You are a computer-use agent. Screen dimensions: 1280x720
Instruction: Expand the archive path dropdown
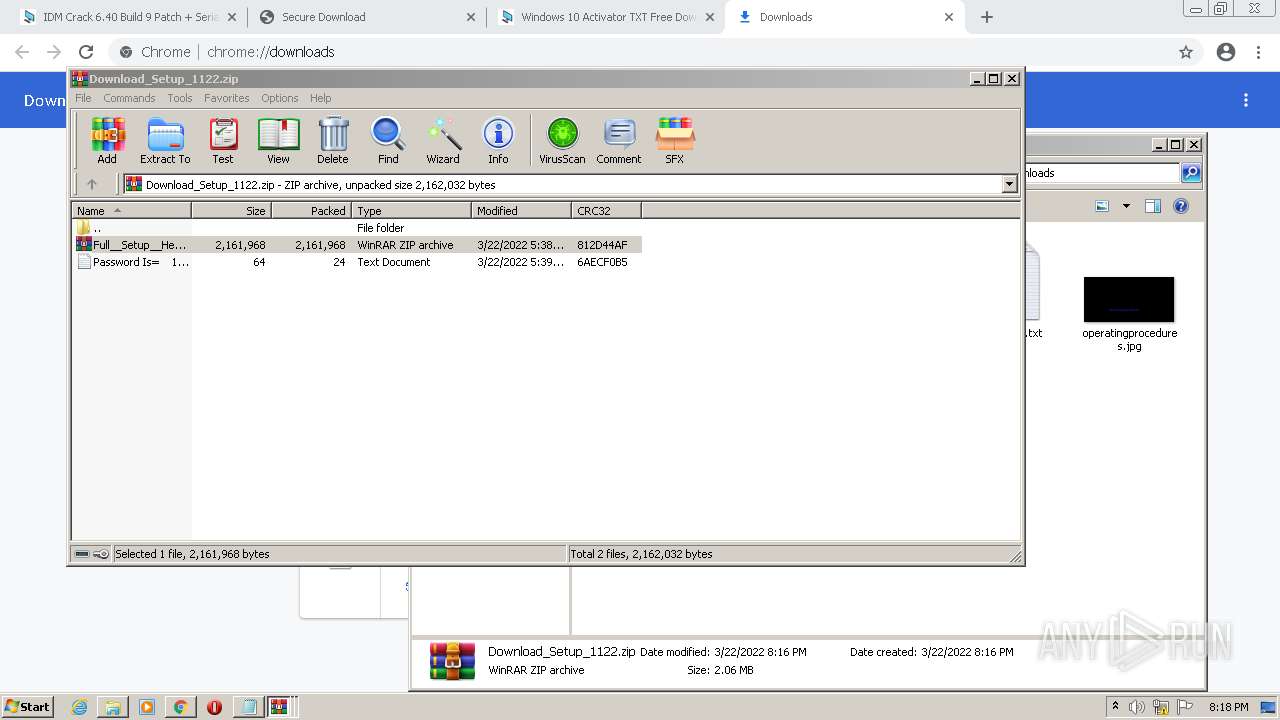[1009, 184]
